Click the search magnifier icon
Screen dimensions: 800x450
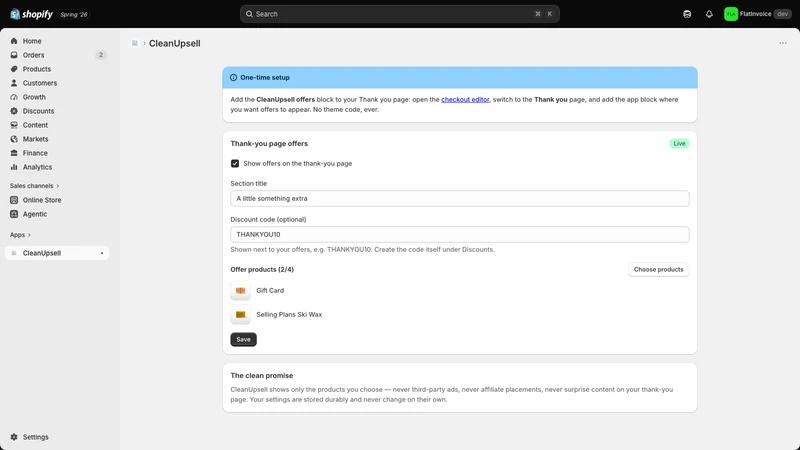click(249, 14)
